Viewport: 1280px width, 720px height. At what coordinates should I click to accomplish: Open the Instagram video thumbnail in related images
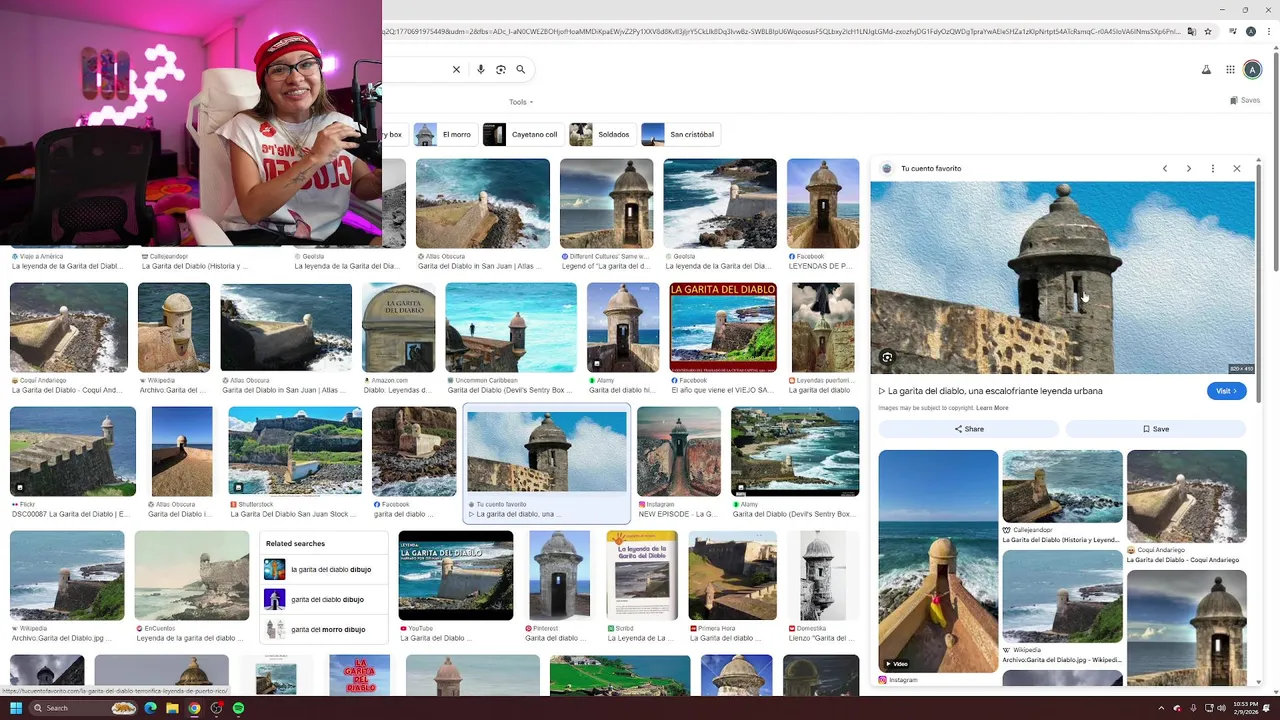pyautogui.click(x=938, y=561)
